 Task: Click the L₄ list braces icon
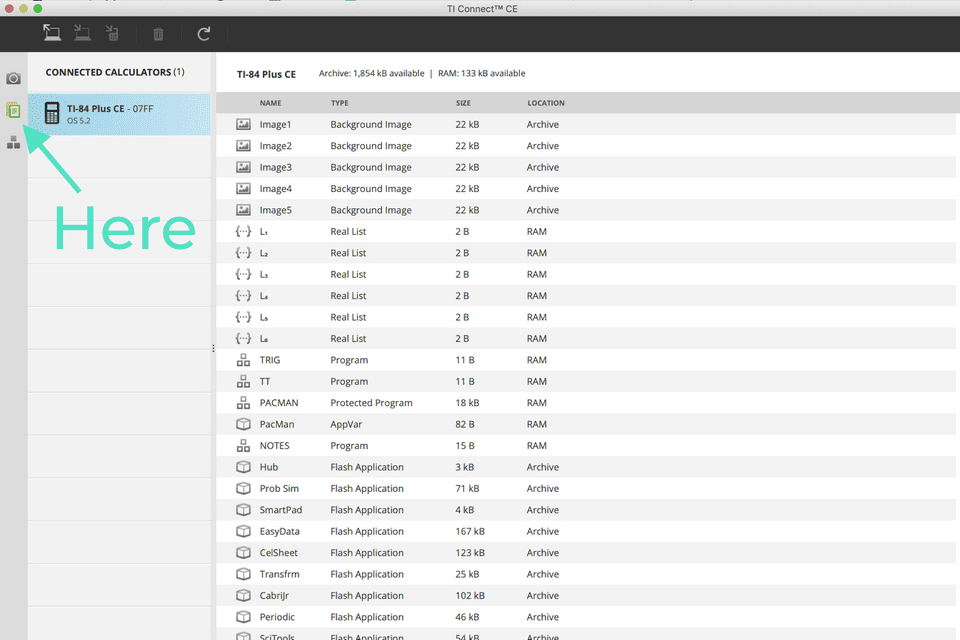[x=243, y=296]
